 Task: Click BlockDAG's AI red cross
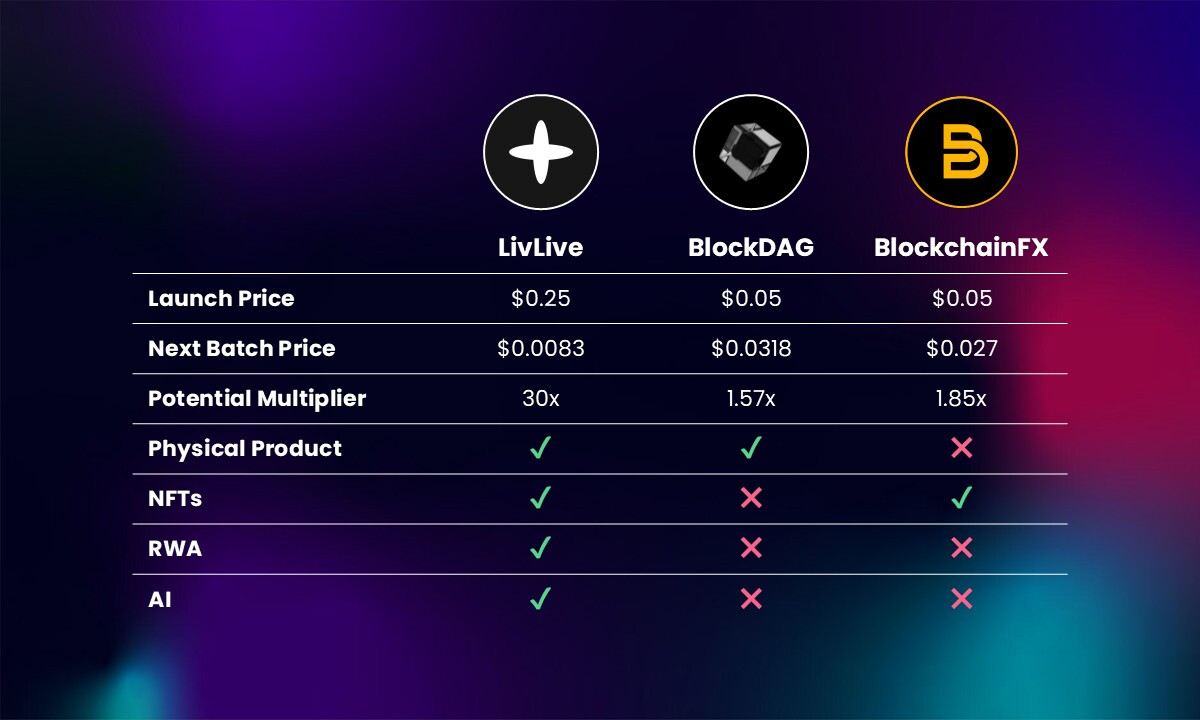pos(751,598)
